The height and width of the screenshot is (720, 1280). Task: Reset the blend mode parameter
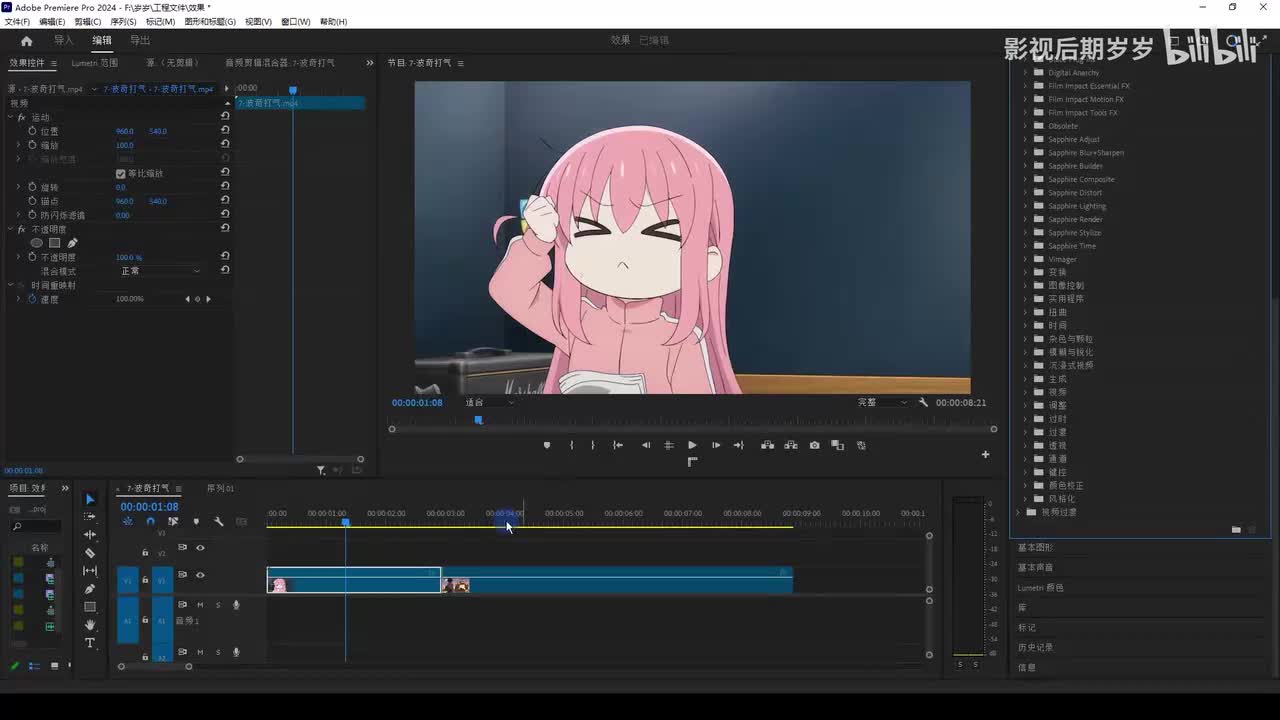pos(225,270)
